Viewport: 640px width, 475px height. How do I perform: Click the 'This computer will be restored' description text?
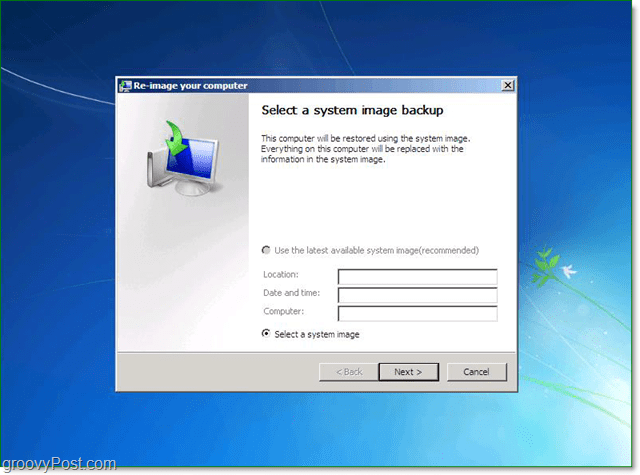(365, 149)
